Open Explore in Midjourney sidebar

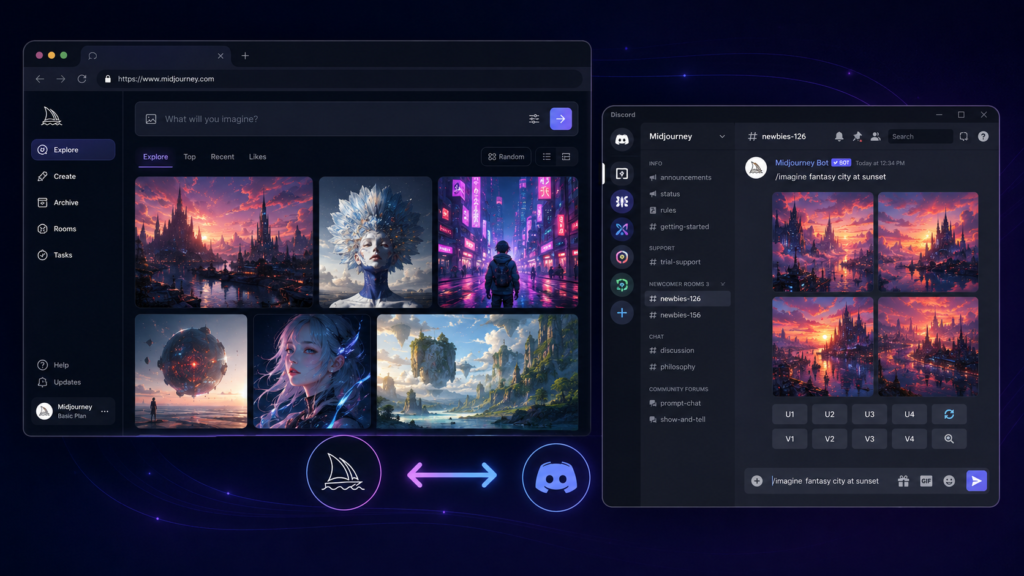(x=73, y=150)
